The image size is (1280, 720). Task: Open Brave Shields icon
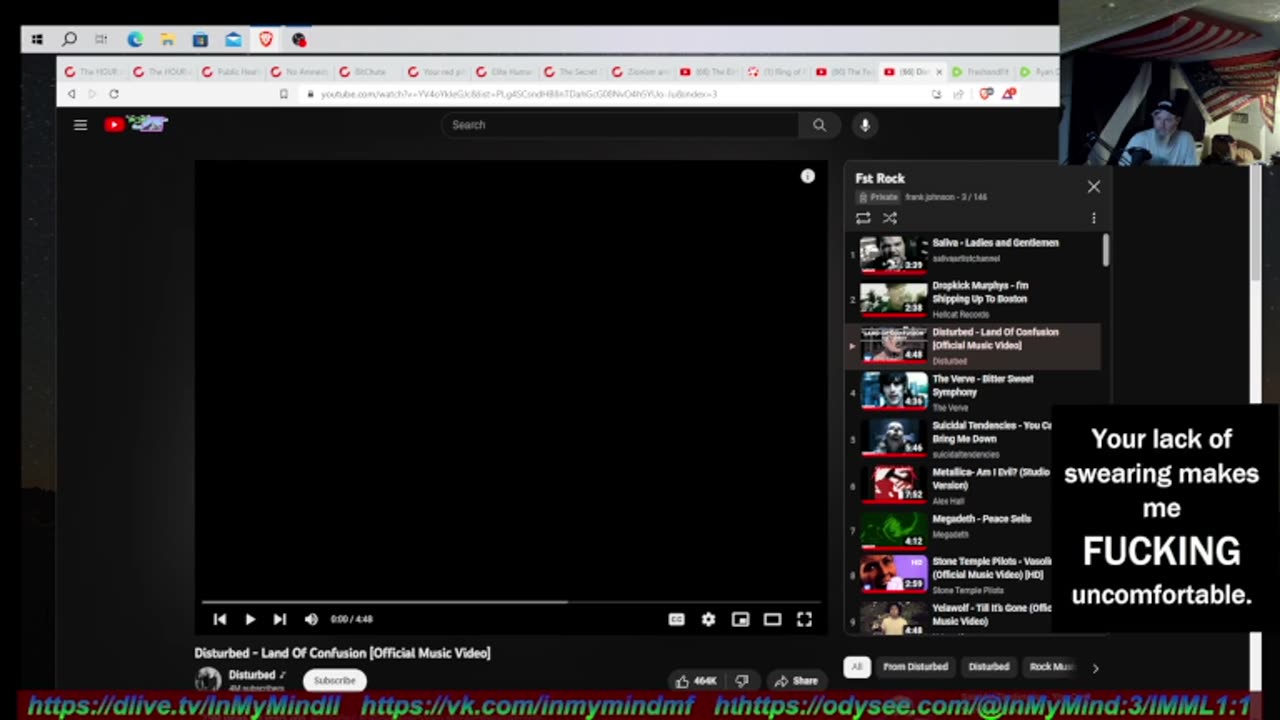click(986, 94)
